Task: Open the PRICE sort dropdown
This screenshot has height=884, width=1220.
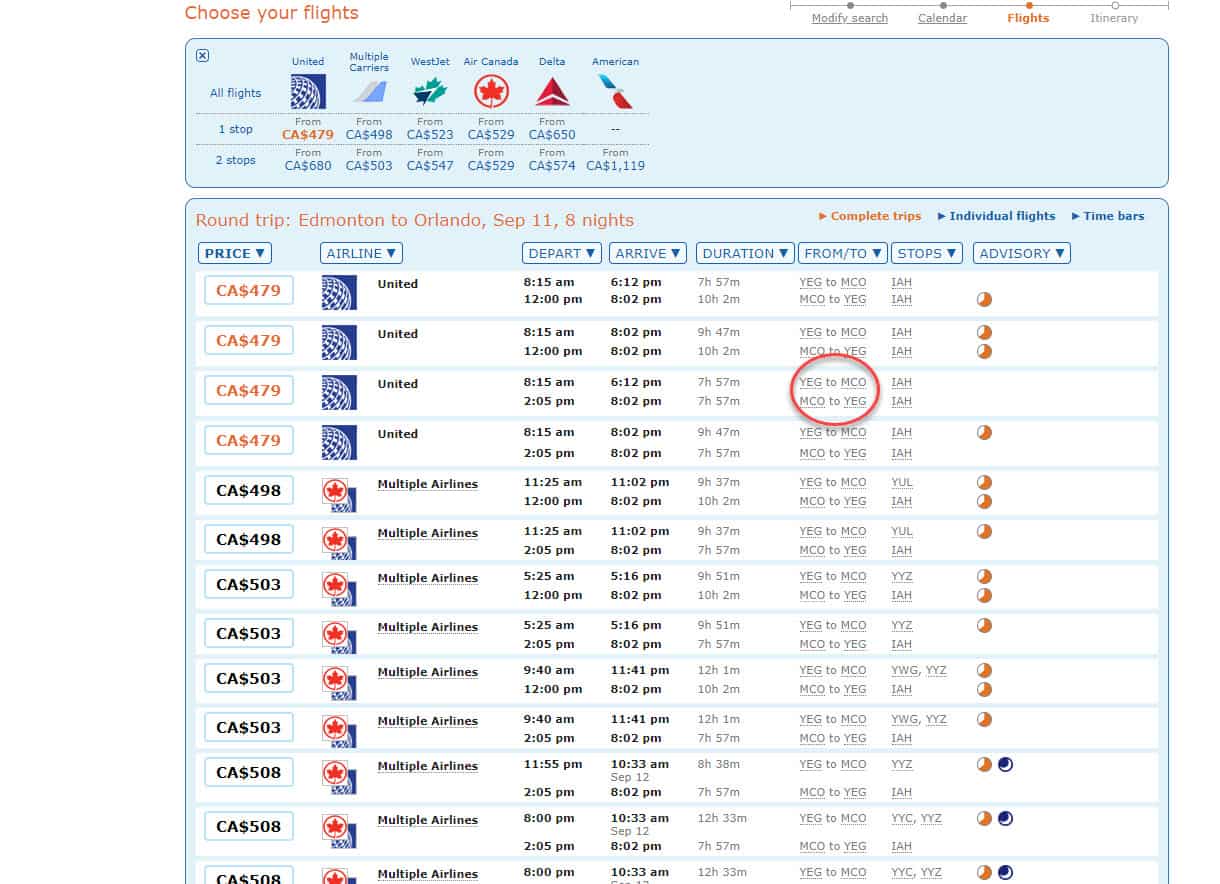Action: (x=234, y=253)
